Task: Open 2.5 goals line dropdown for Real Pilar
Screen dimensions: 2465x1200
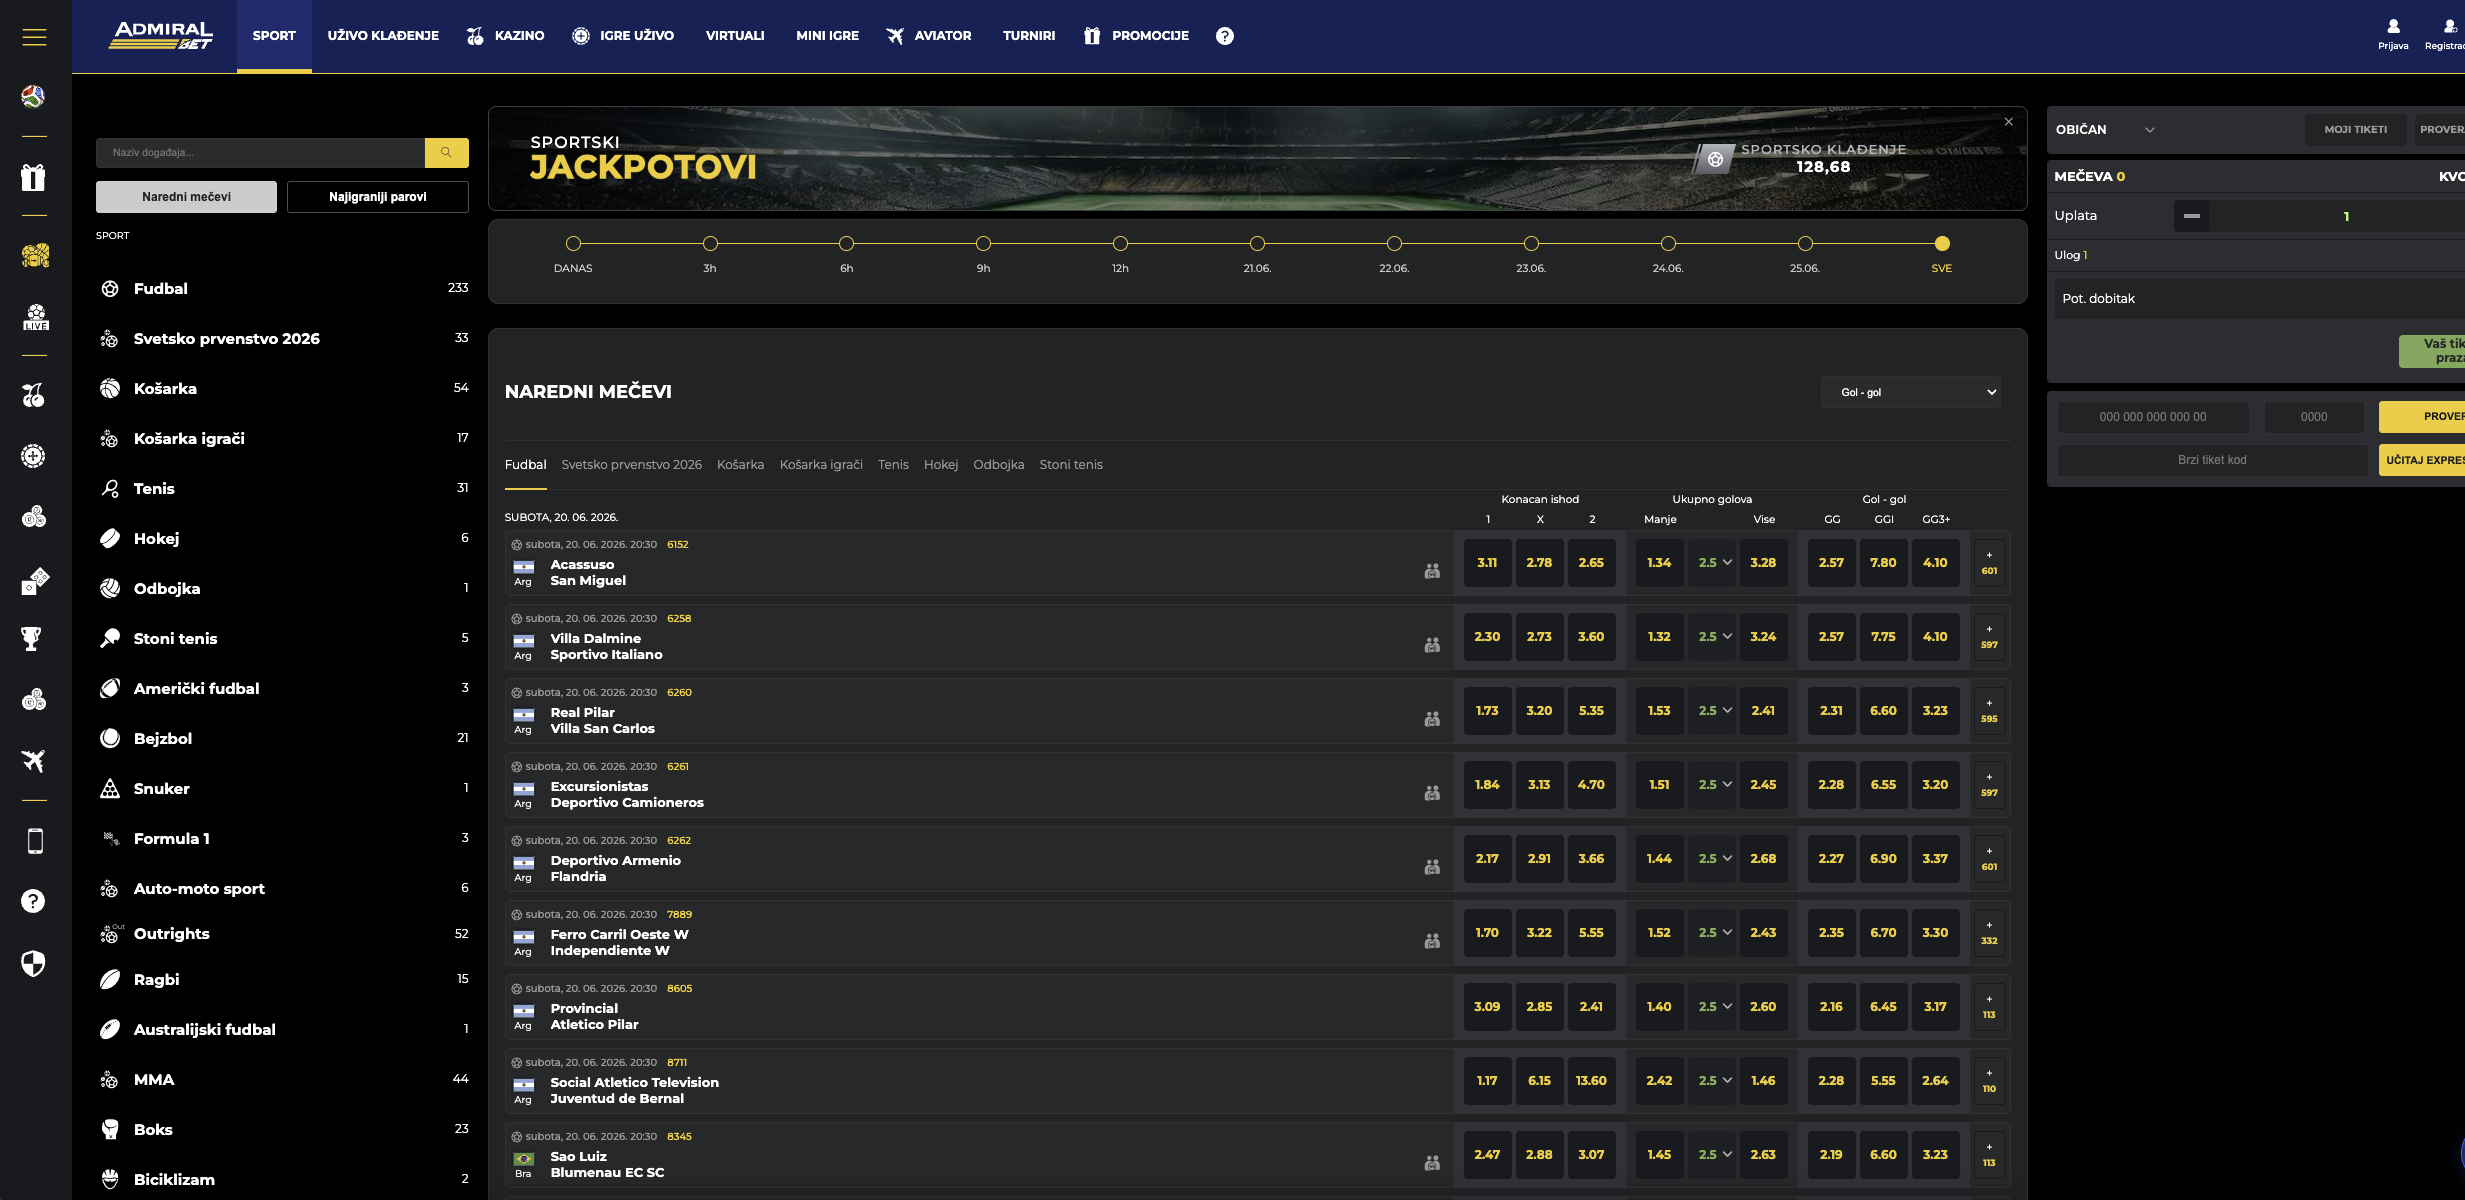Action: tap(1714, 711)
